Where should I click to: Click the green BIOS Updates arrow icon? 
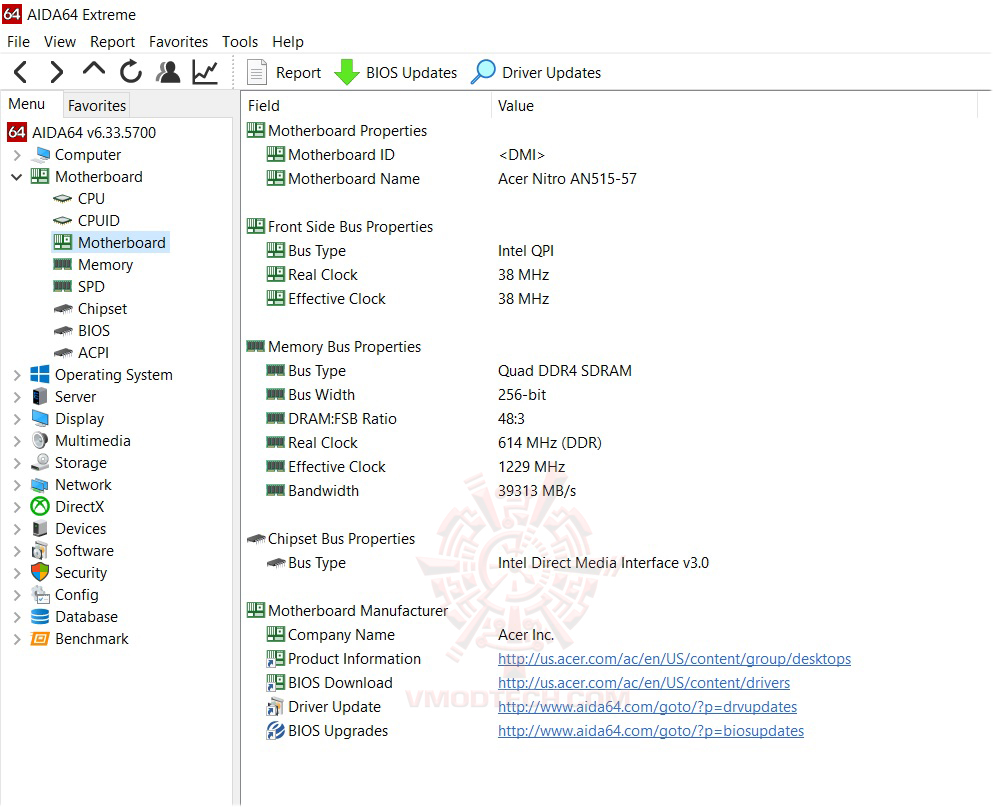click(346, 72)
